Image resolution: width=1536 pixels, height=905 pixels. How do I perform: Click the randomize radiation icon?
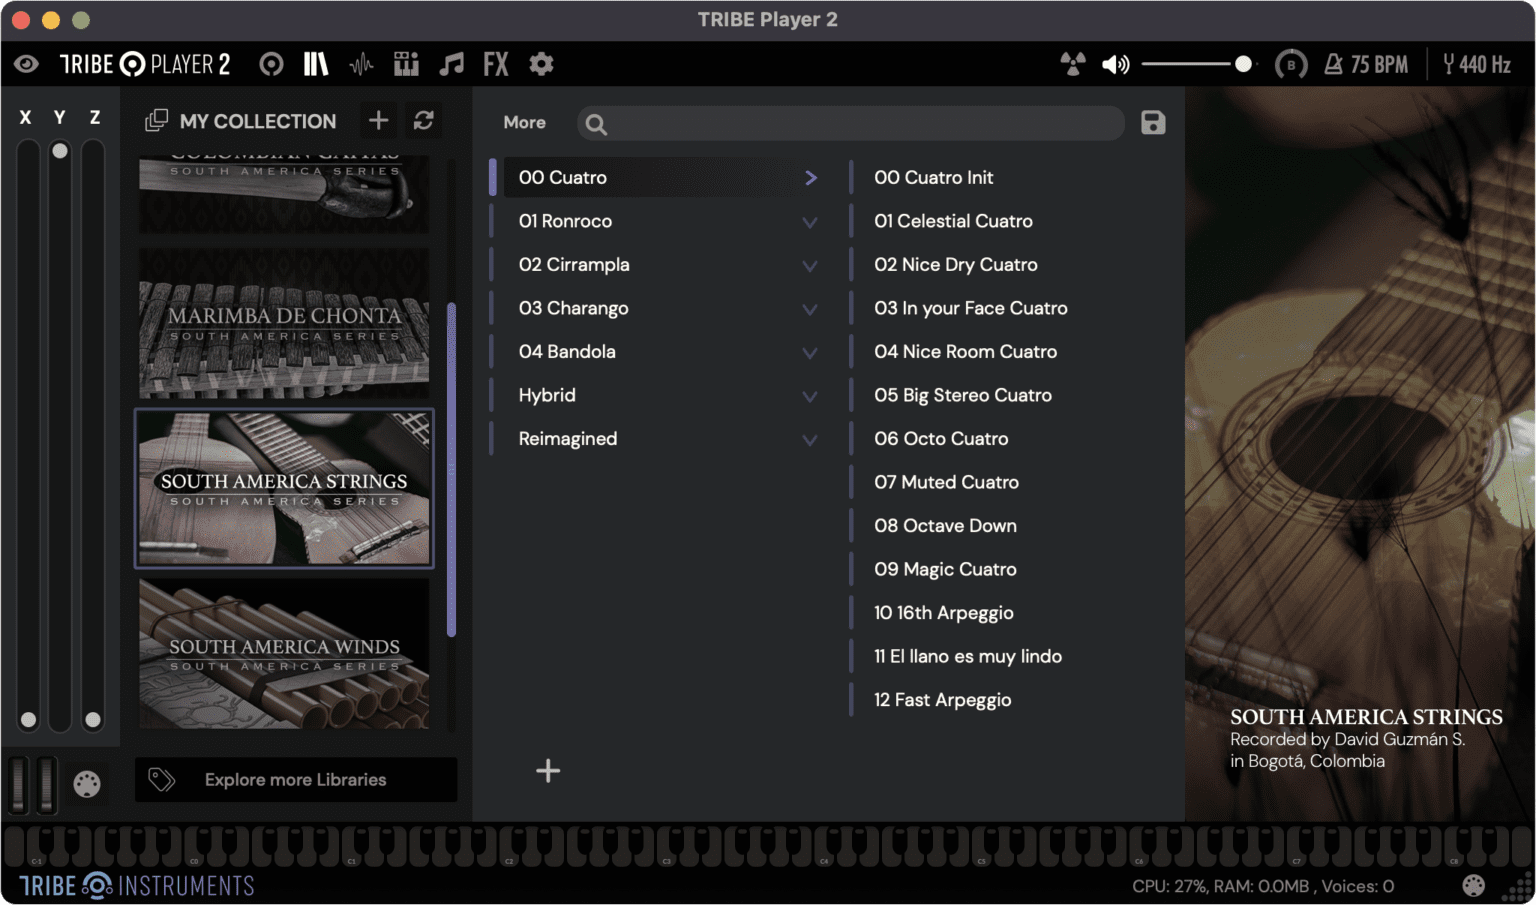click(x=1073, y=64)
